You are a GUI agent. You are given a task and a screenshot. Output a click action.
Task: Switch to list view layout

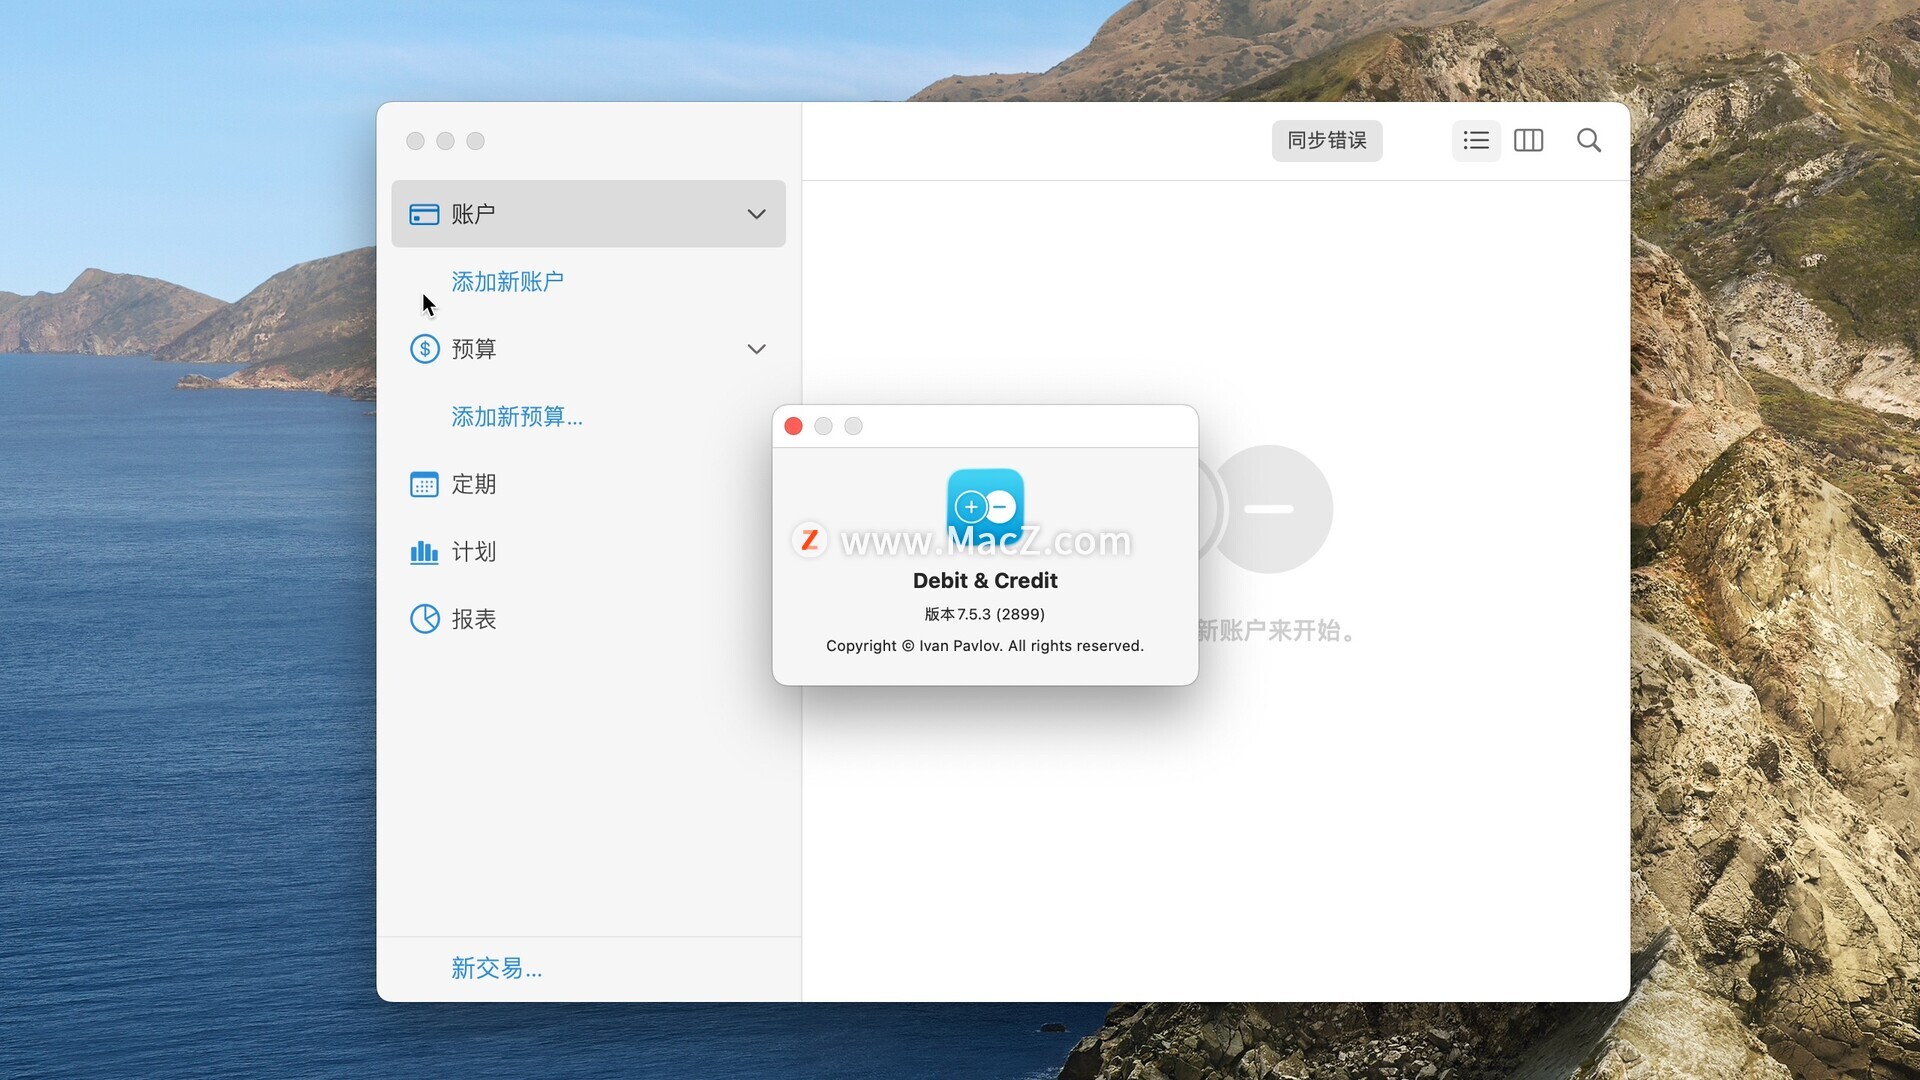point(1476,141)
